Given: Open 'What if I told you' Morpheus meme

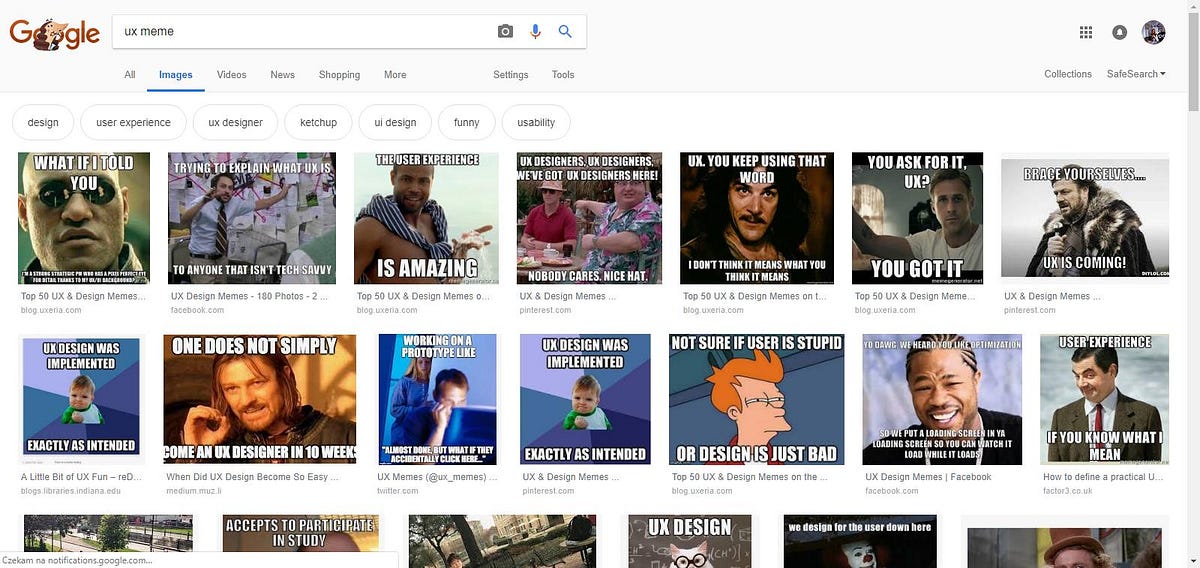Looking at the screenshot, I should (84, 218).
